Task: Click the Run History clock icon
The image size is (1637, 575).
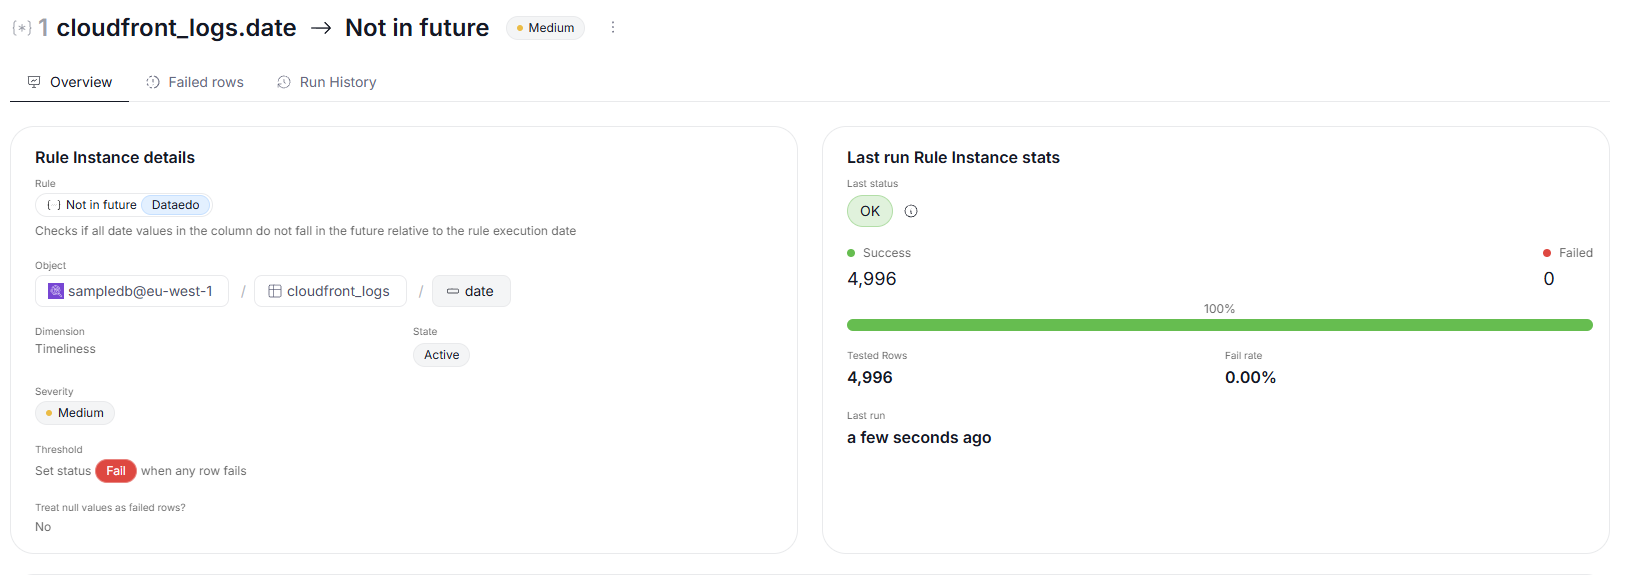Action: tap(284, 82)
